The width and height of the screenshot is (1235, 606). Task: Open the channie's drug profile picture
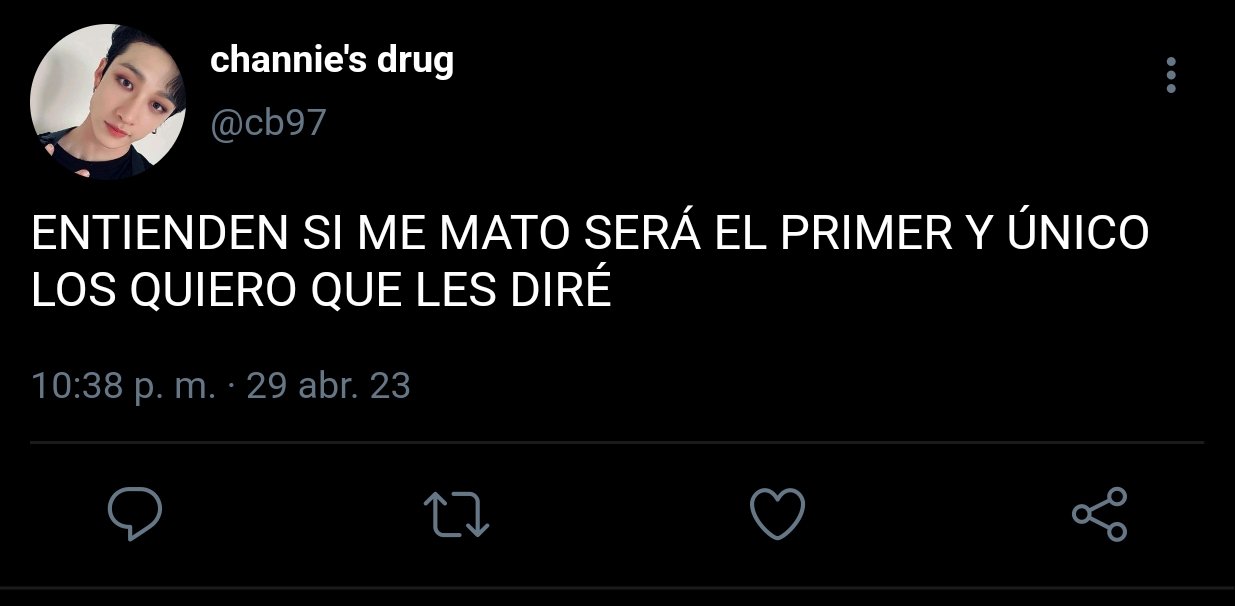[x=108, y=103]
